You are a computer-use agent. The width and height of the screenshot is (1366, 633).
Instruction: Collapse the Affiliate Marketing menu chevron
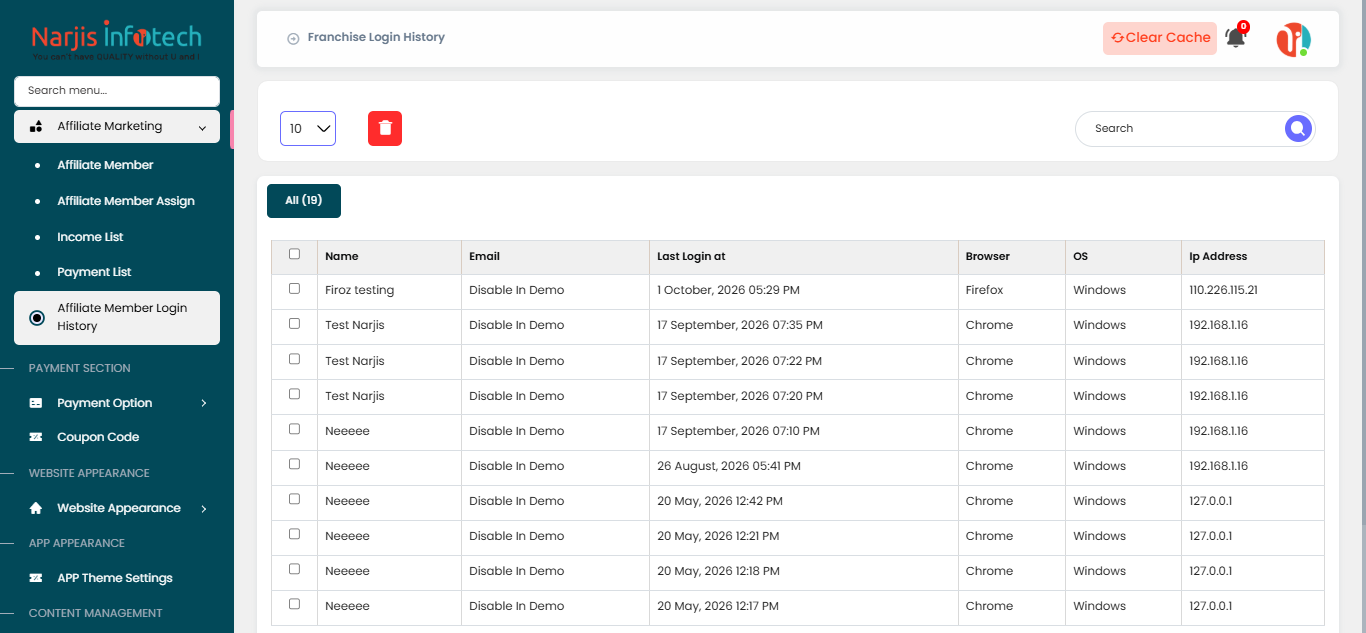[x=202, y=128]
